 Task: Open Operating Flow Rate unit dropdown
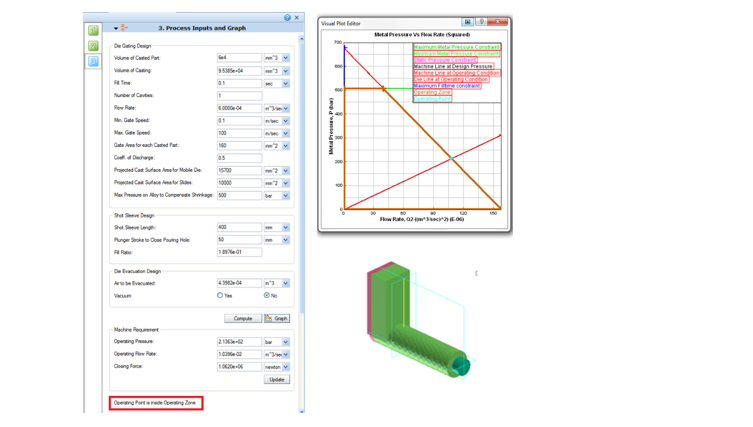click(x=286, y=354)
